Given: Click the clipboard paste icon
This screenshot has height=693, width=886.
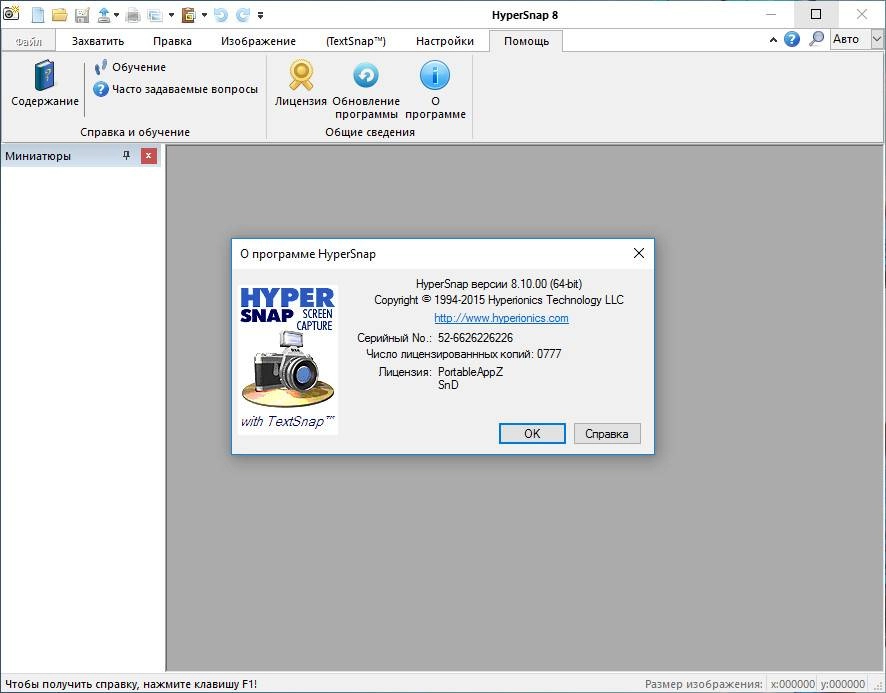Looking at the screenshot, I should pyautogui.click(x=189, y=15).
